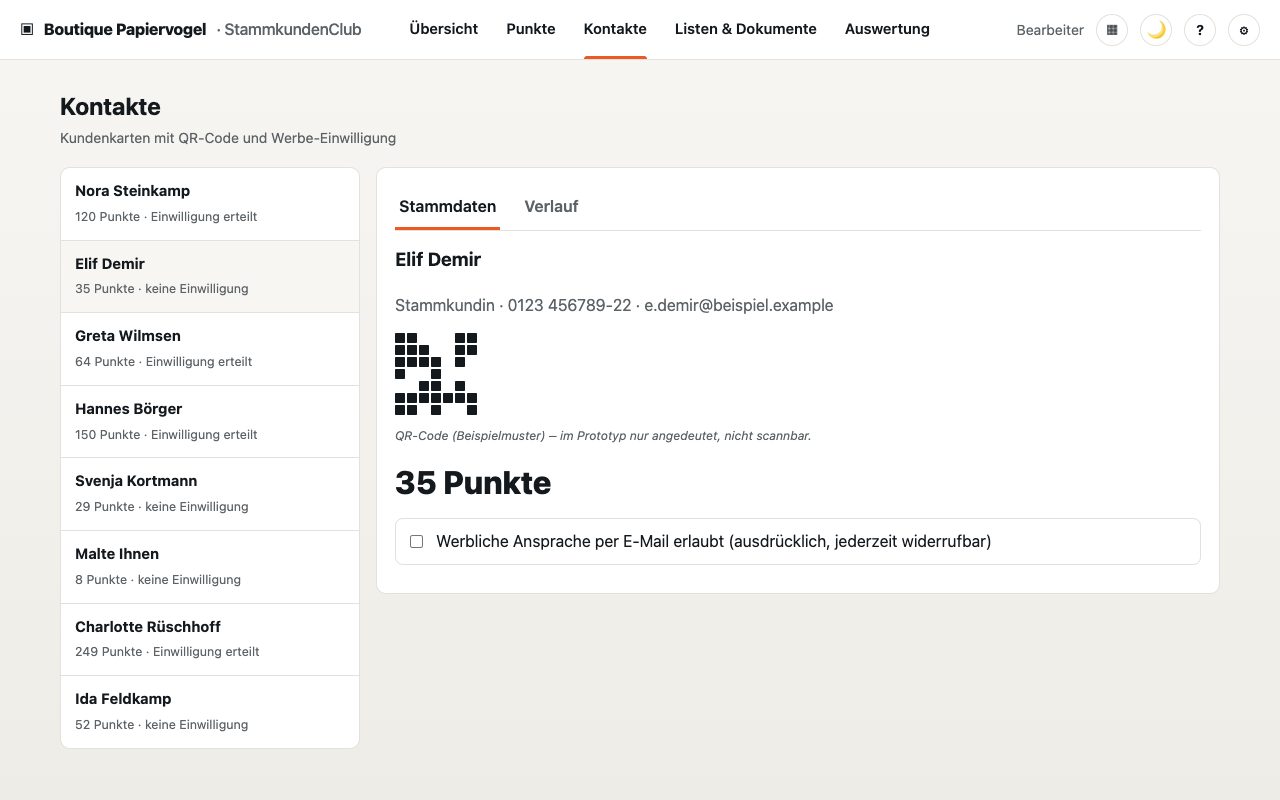Click the "StammkundenClub" text in the header
The image size is (1280, 800).
coord(293,29)
